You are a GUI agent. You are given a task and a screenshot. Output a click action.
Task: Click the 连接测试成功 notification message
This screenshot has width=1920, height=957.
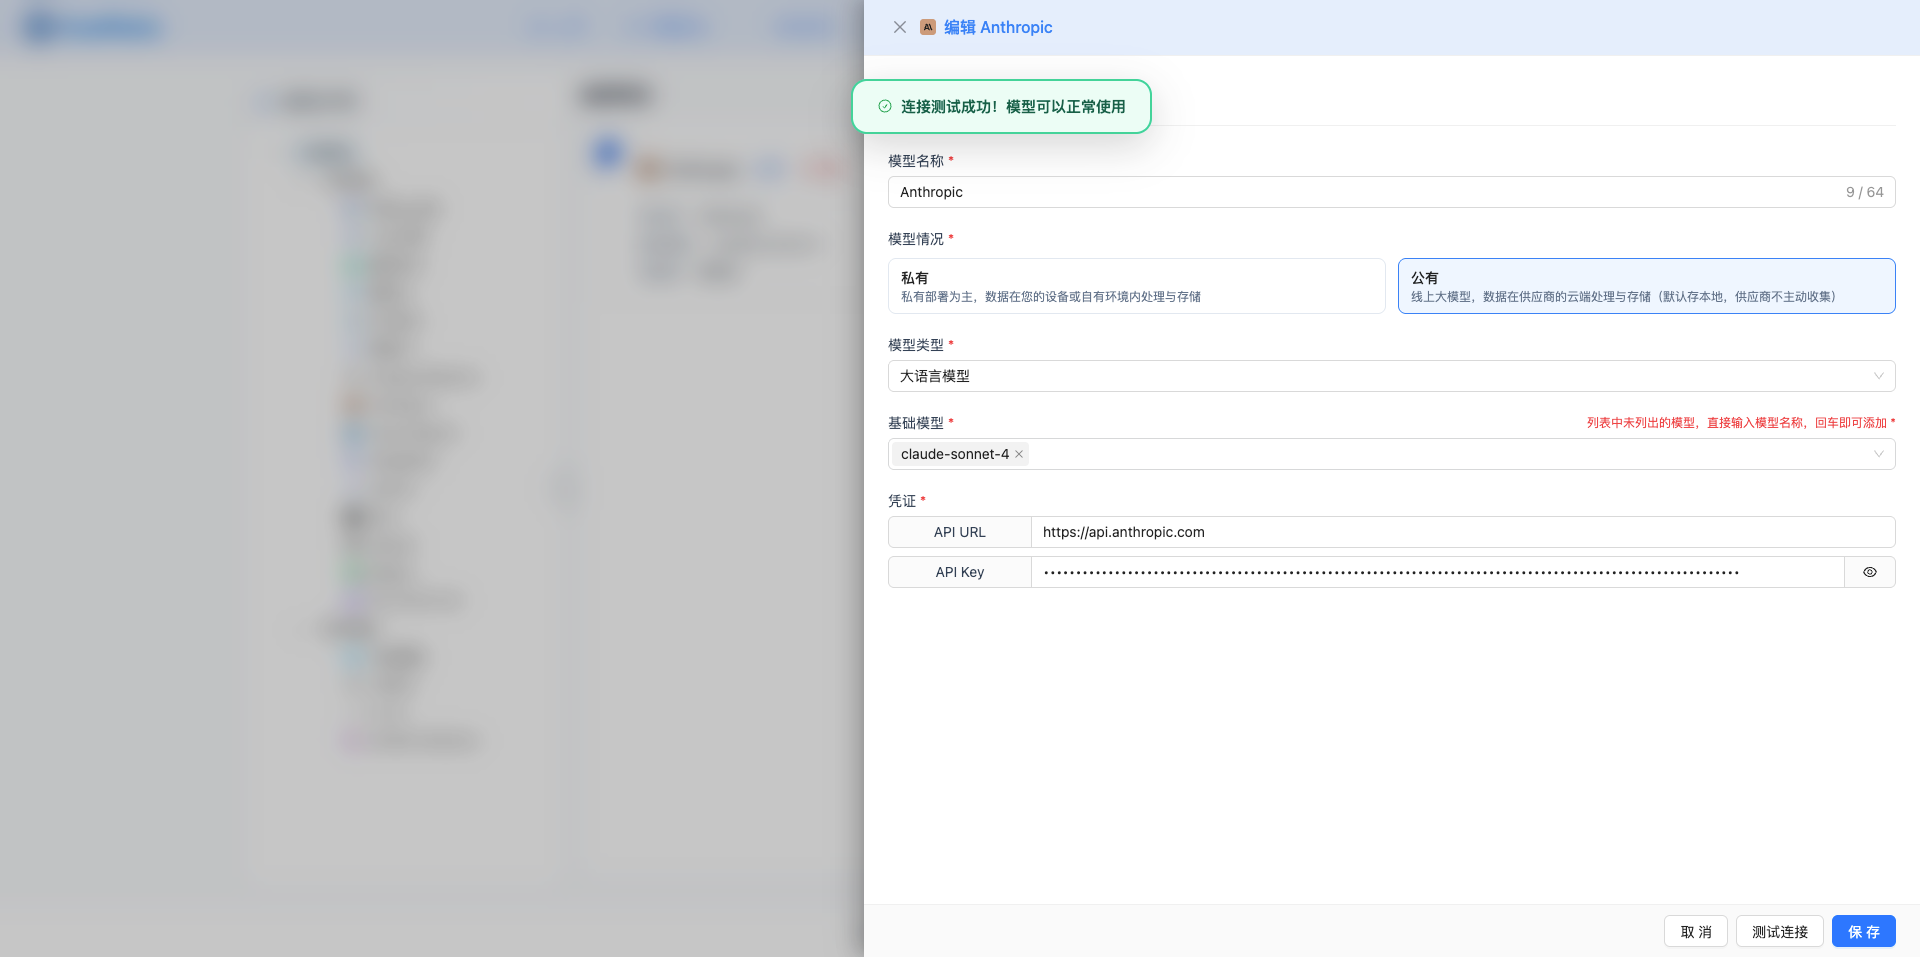pyautogui.click(x=1012, y=106)
